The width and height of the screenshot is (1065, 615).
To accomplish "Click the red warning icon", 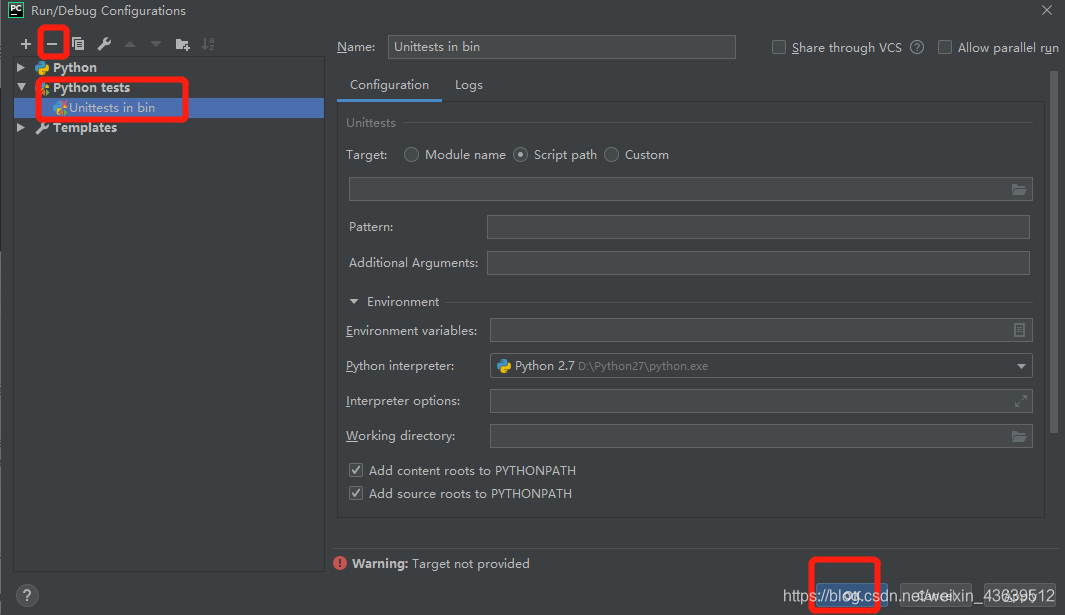I will pyautogui.click(x=340, y=563).
